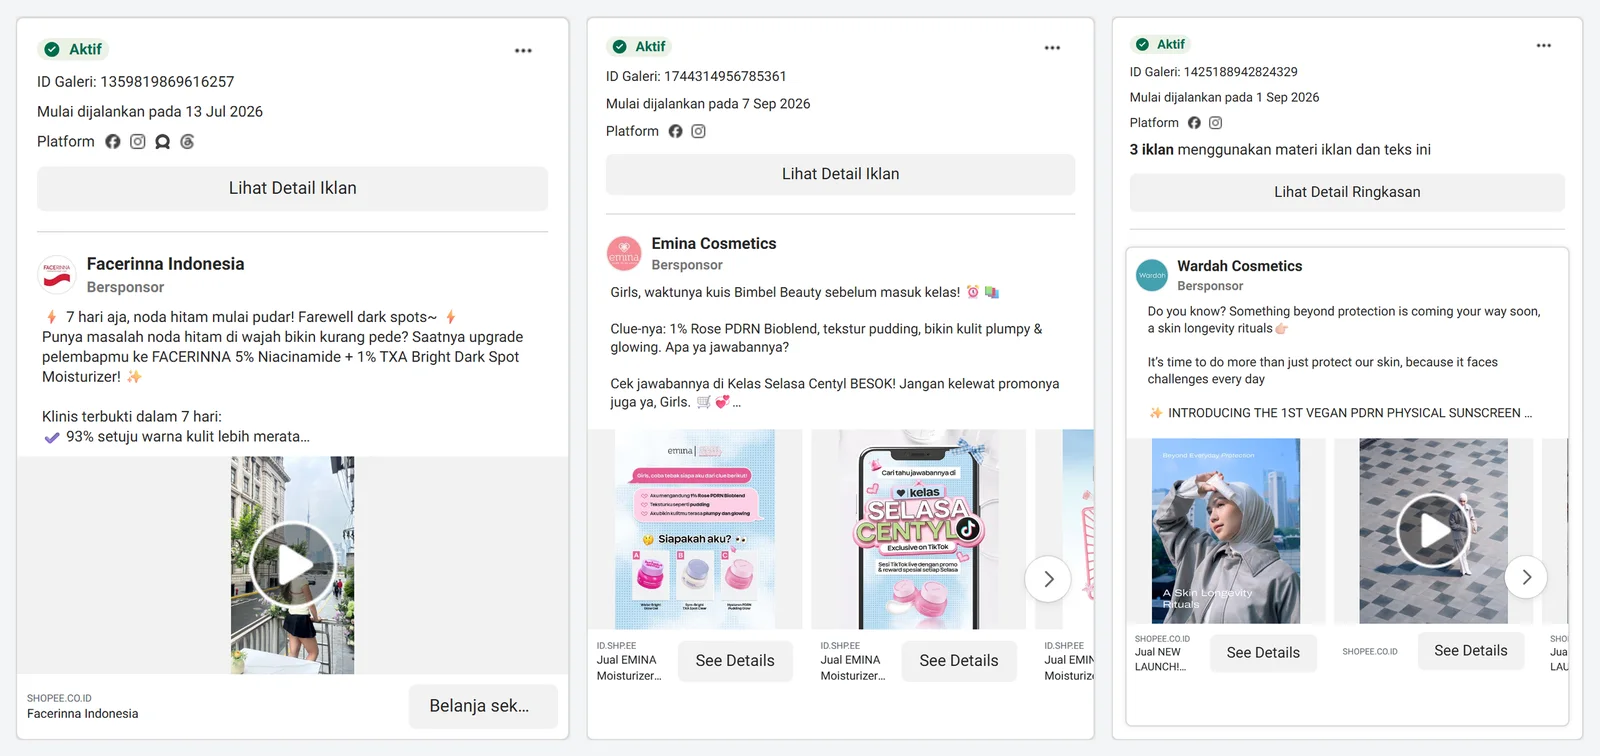Image resolution: width=1600 pixels, height=756 pixels.
Task: Open the Emina Siapakah aku product quiz image
Action: click(695, 529)
